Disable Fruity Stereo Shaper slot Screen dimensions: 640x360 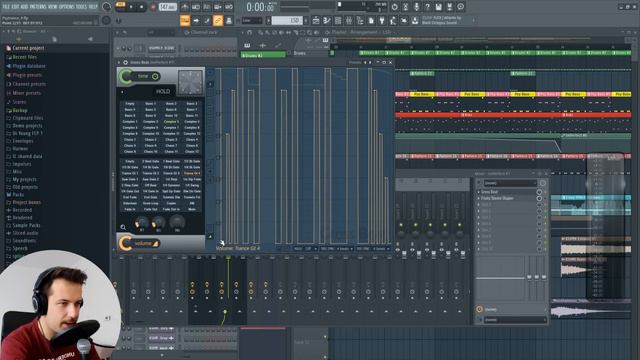[539, 198]
